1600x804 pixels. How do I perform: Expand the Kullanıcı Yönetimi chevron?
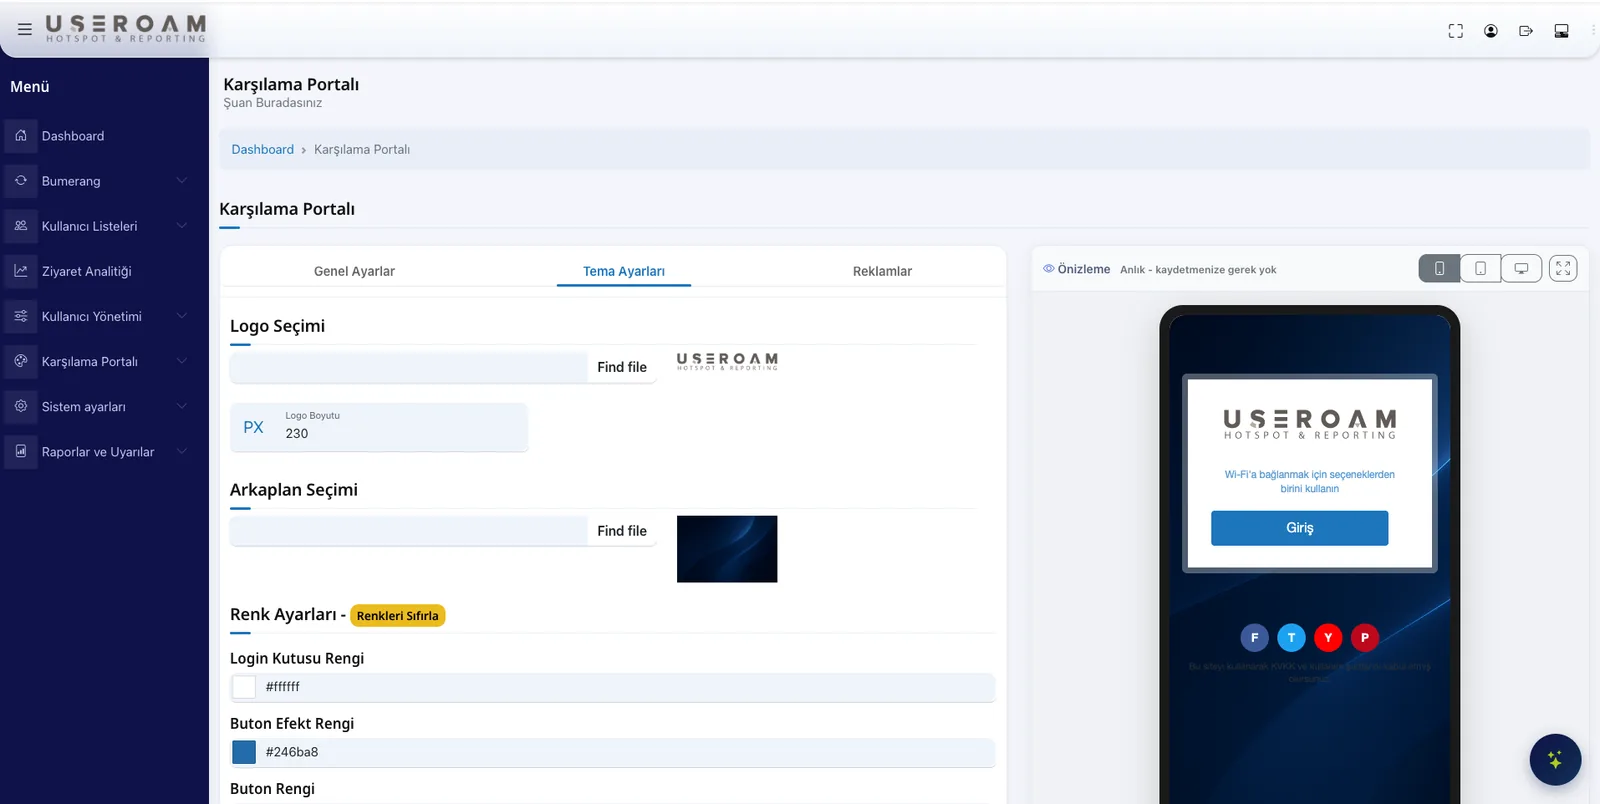tap(182, 315)
